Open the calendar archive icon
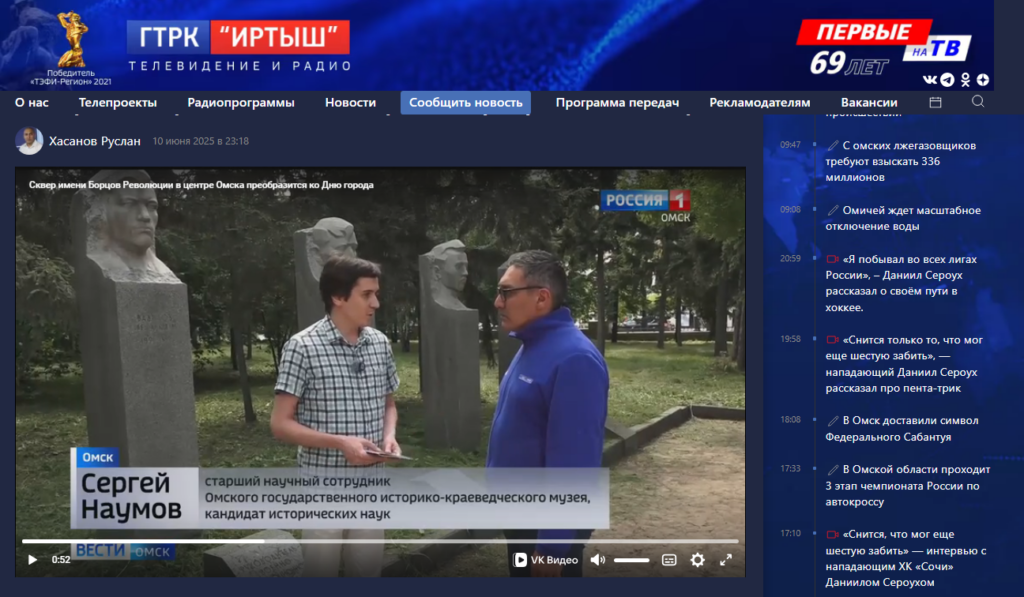Viewport: 1024px width, 597px height. point(935,102)
